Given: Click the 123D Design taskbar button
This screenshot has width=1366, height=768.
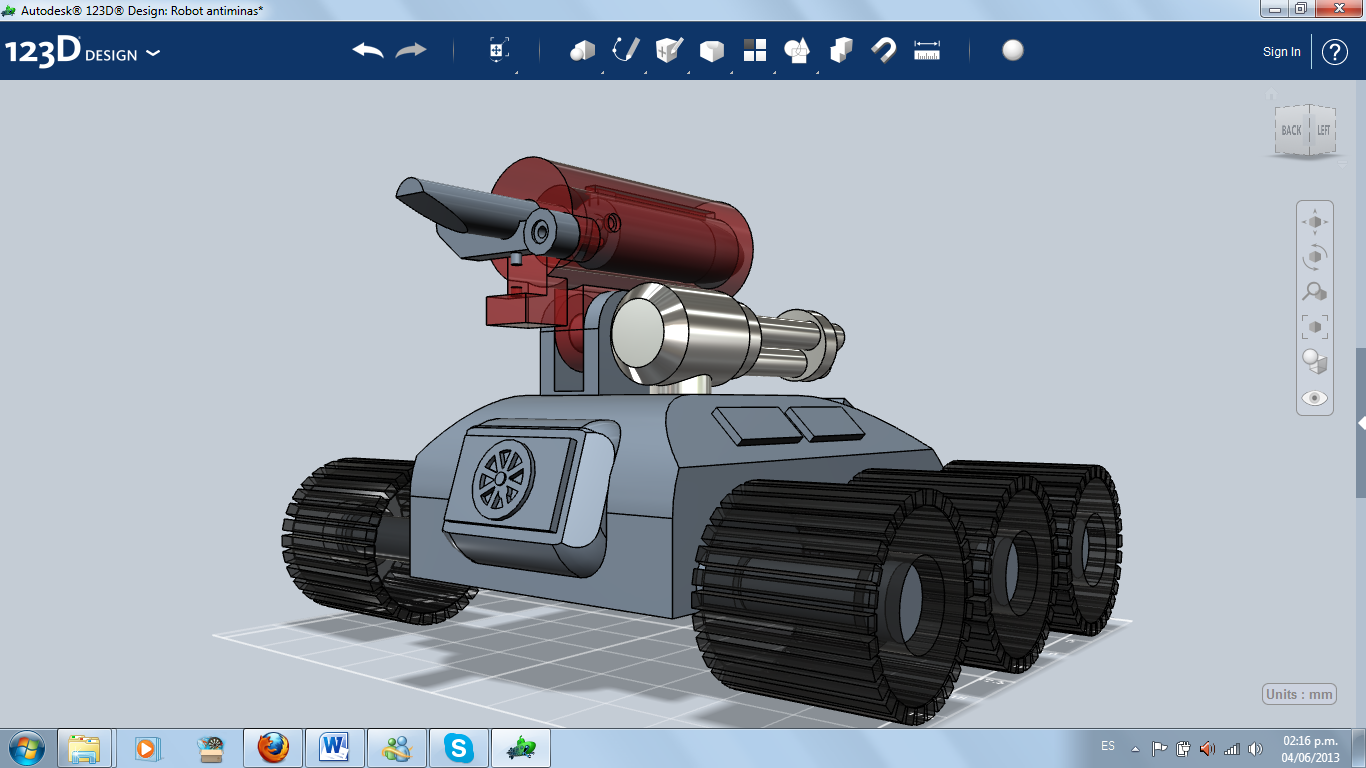Looking at the screenshot, I should point(521,748).
